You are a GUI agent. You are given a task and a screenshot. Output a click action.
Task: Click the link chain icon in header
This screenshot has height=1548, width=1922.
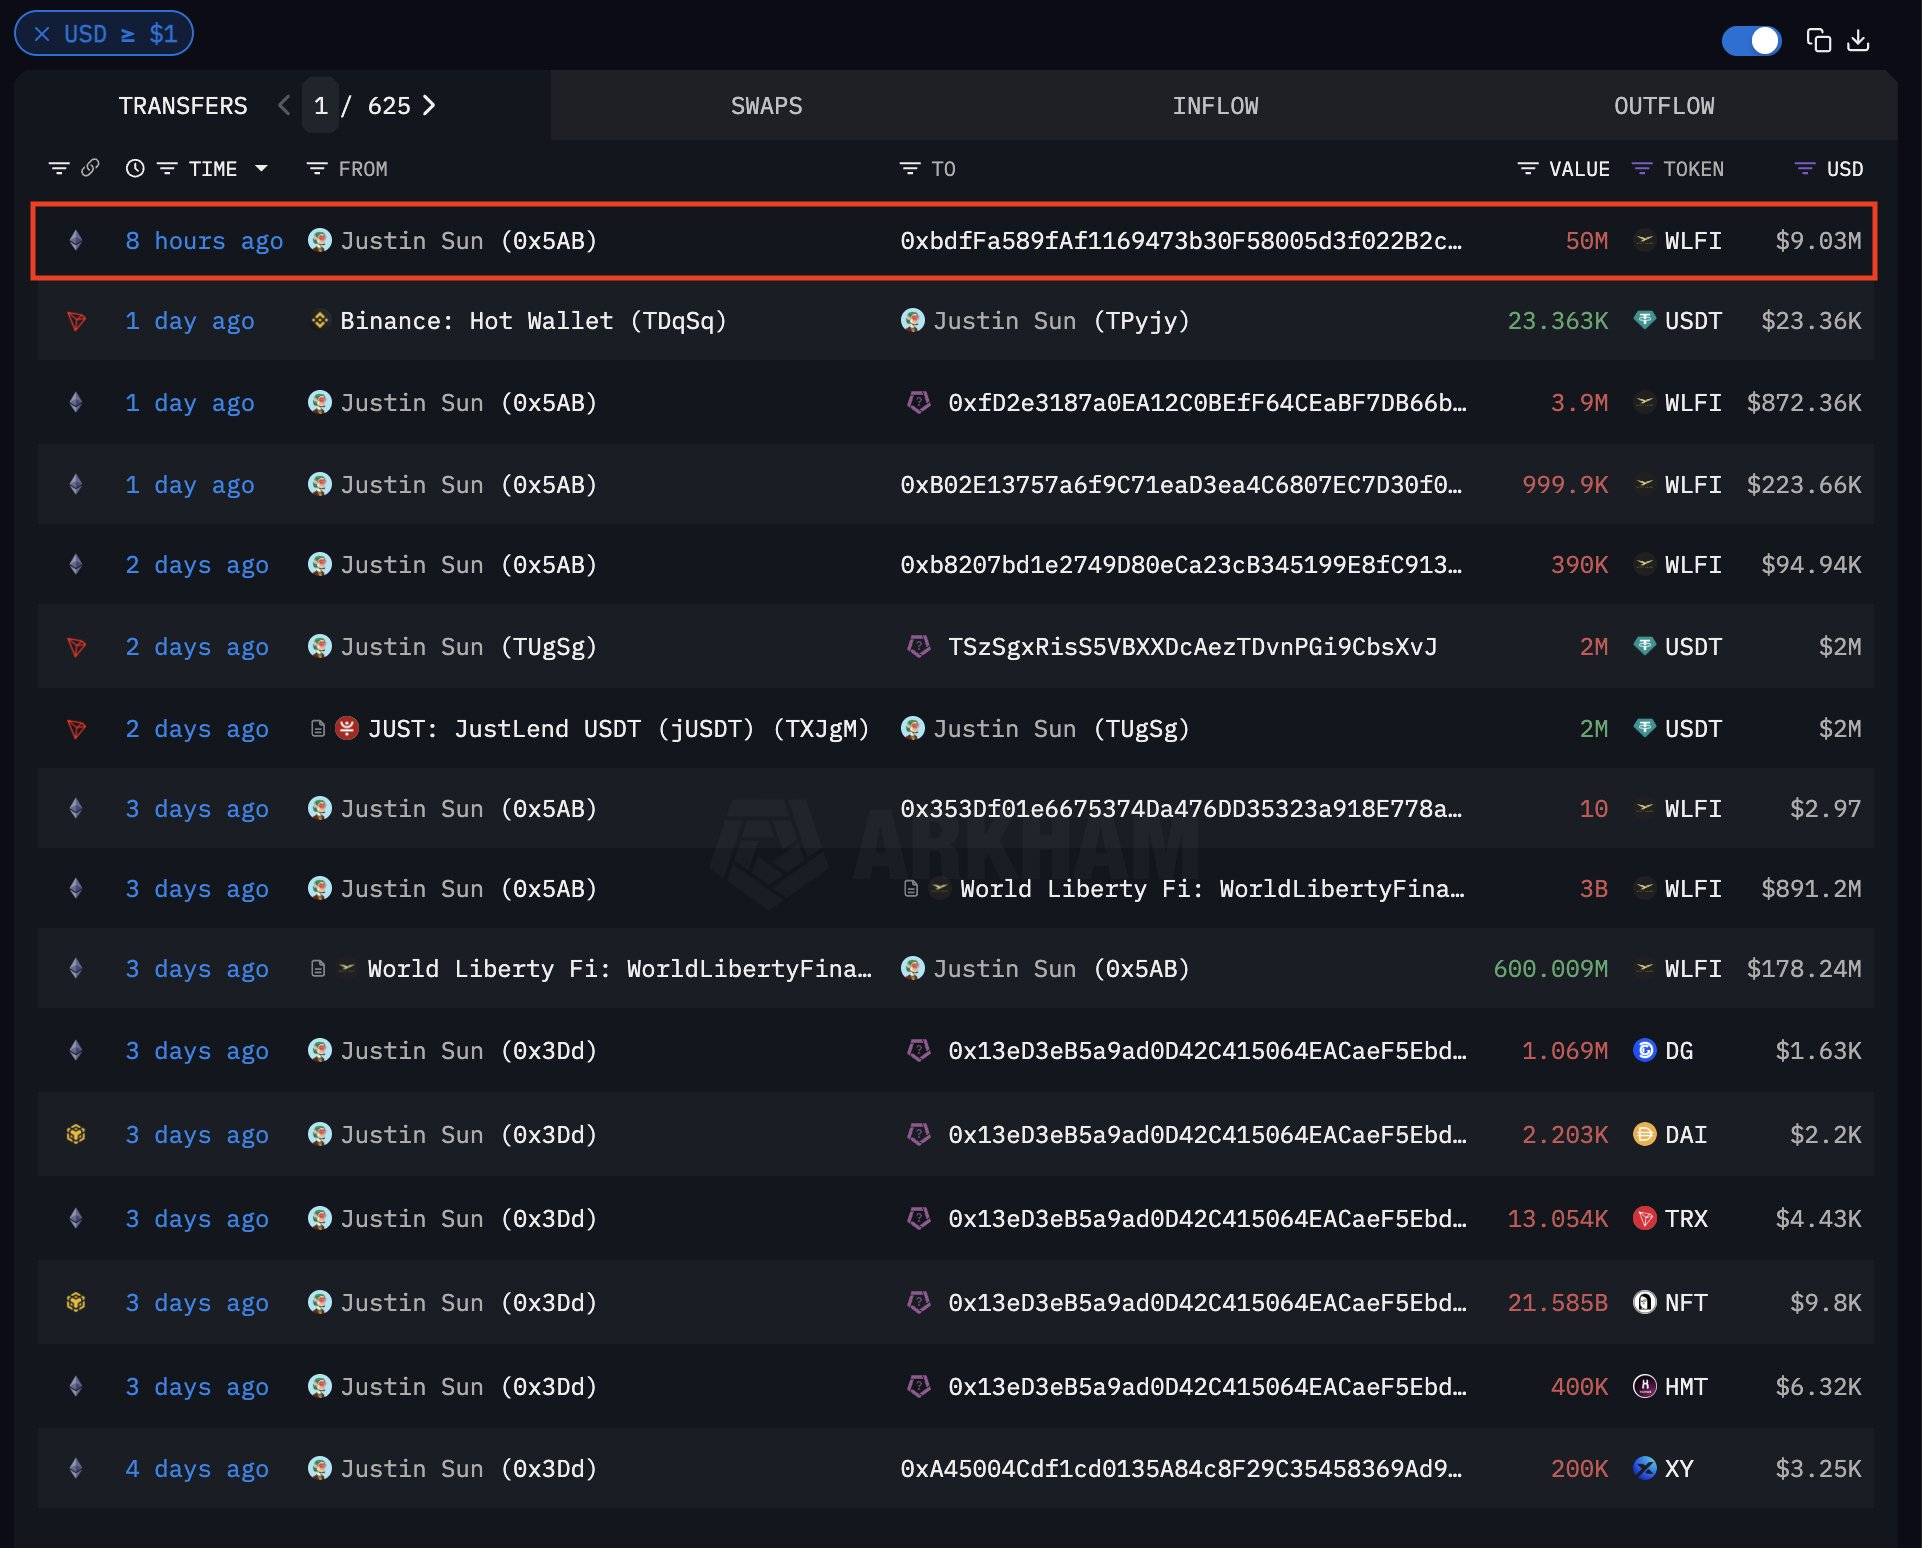tap(90, 168)
